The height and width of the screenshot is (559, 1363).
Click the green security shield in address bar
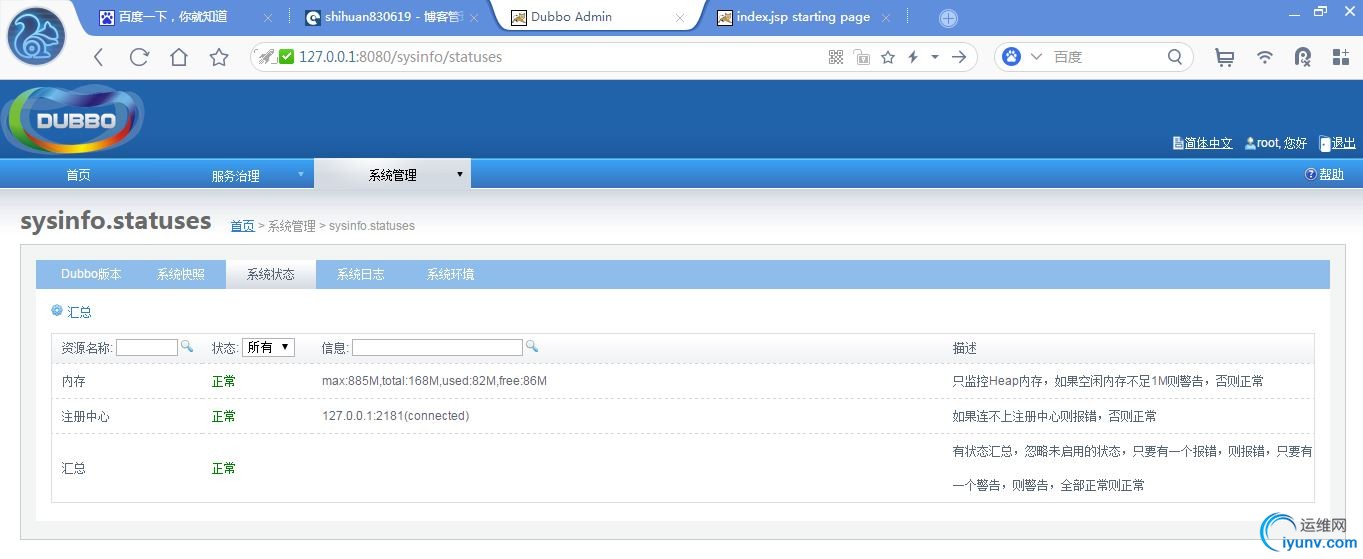[287, 57]
